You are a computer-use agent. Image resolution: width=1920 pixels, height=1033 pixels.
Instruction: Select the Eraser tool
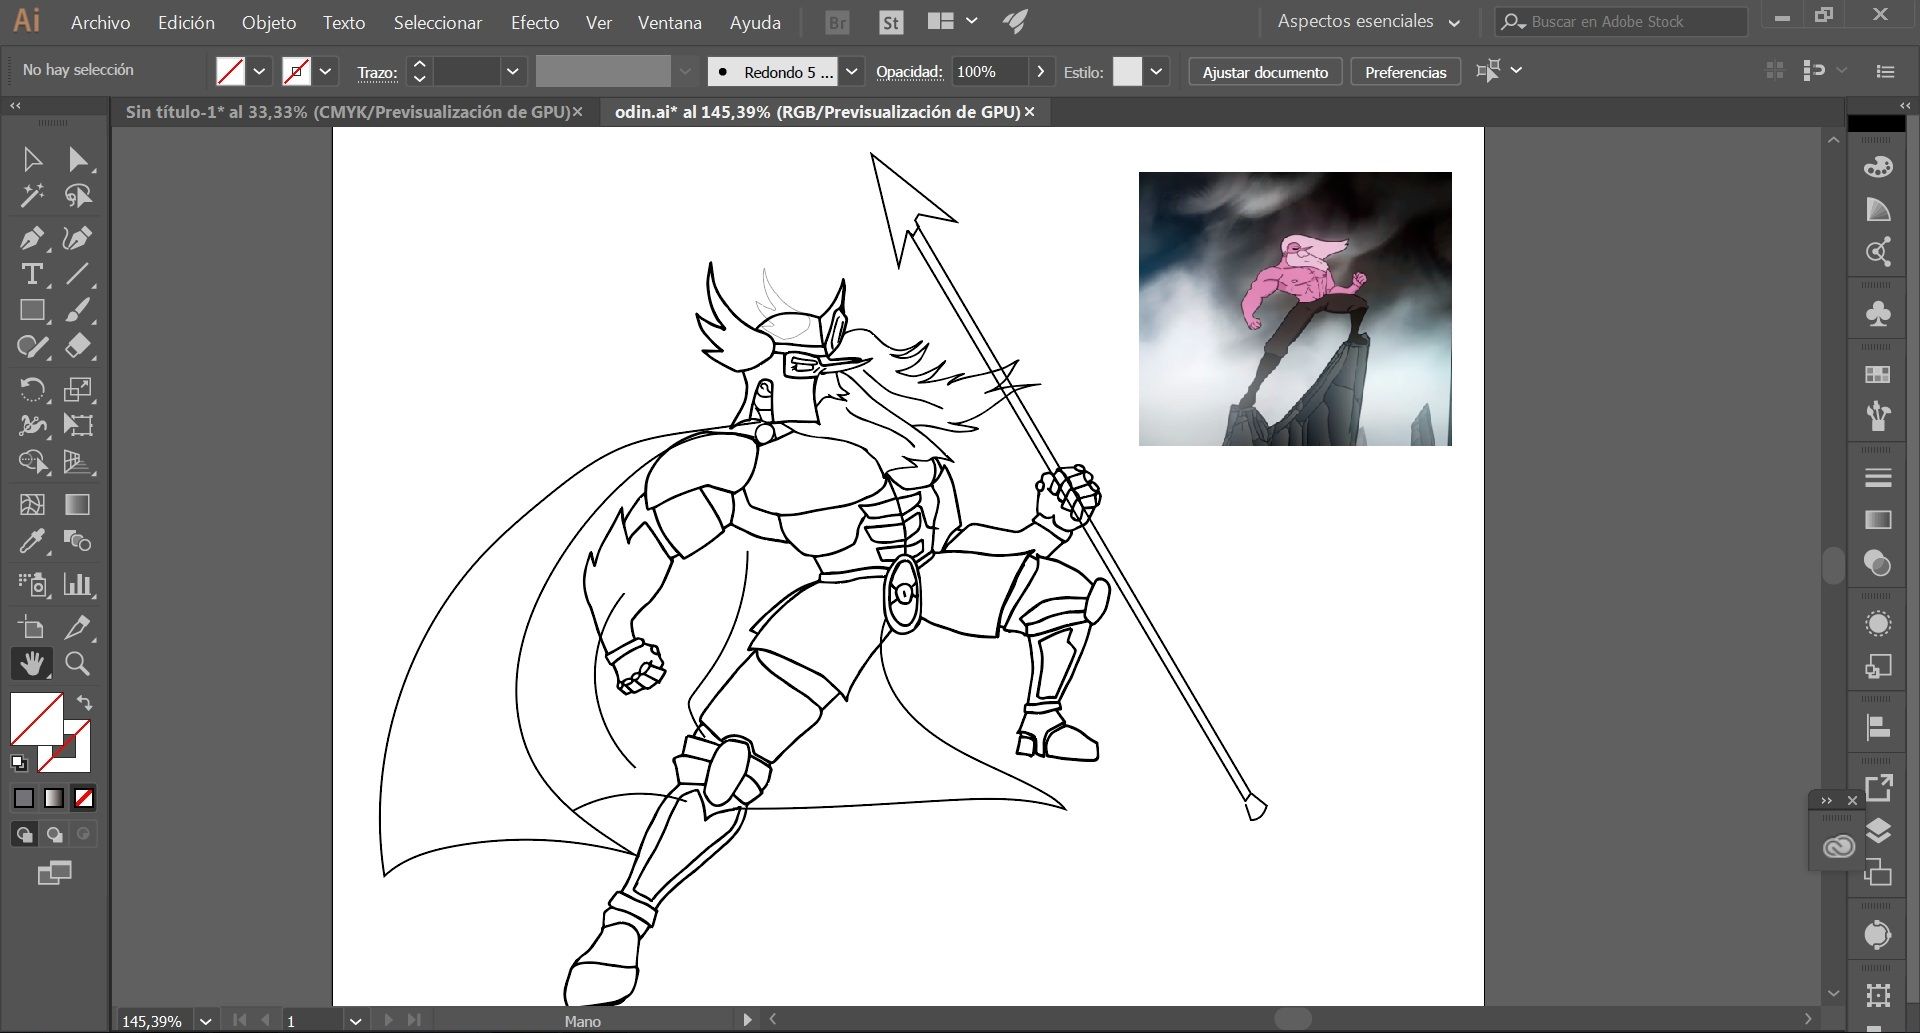pos(77,346)
